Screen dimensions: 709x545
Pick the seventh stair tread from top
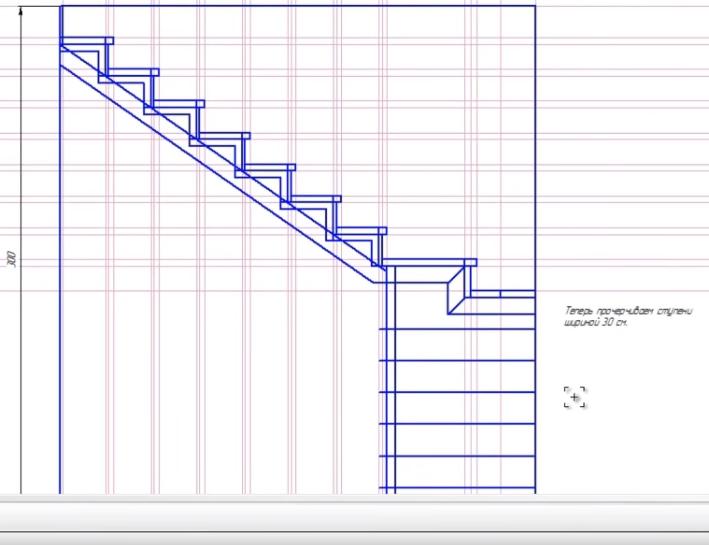click(360, 231)
